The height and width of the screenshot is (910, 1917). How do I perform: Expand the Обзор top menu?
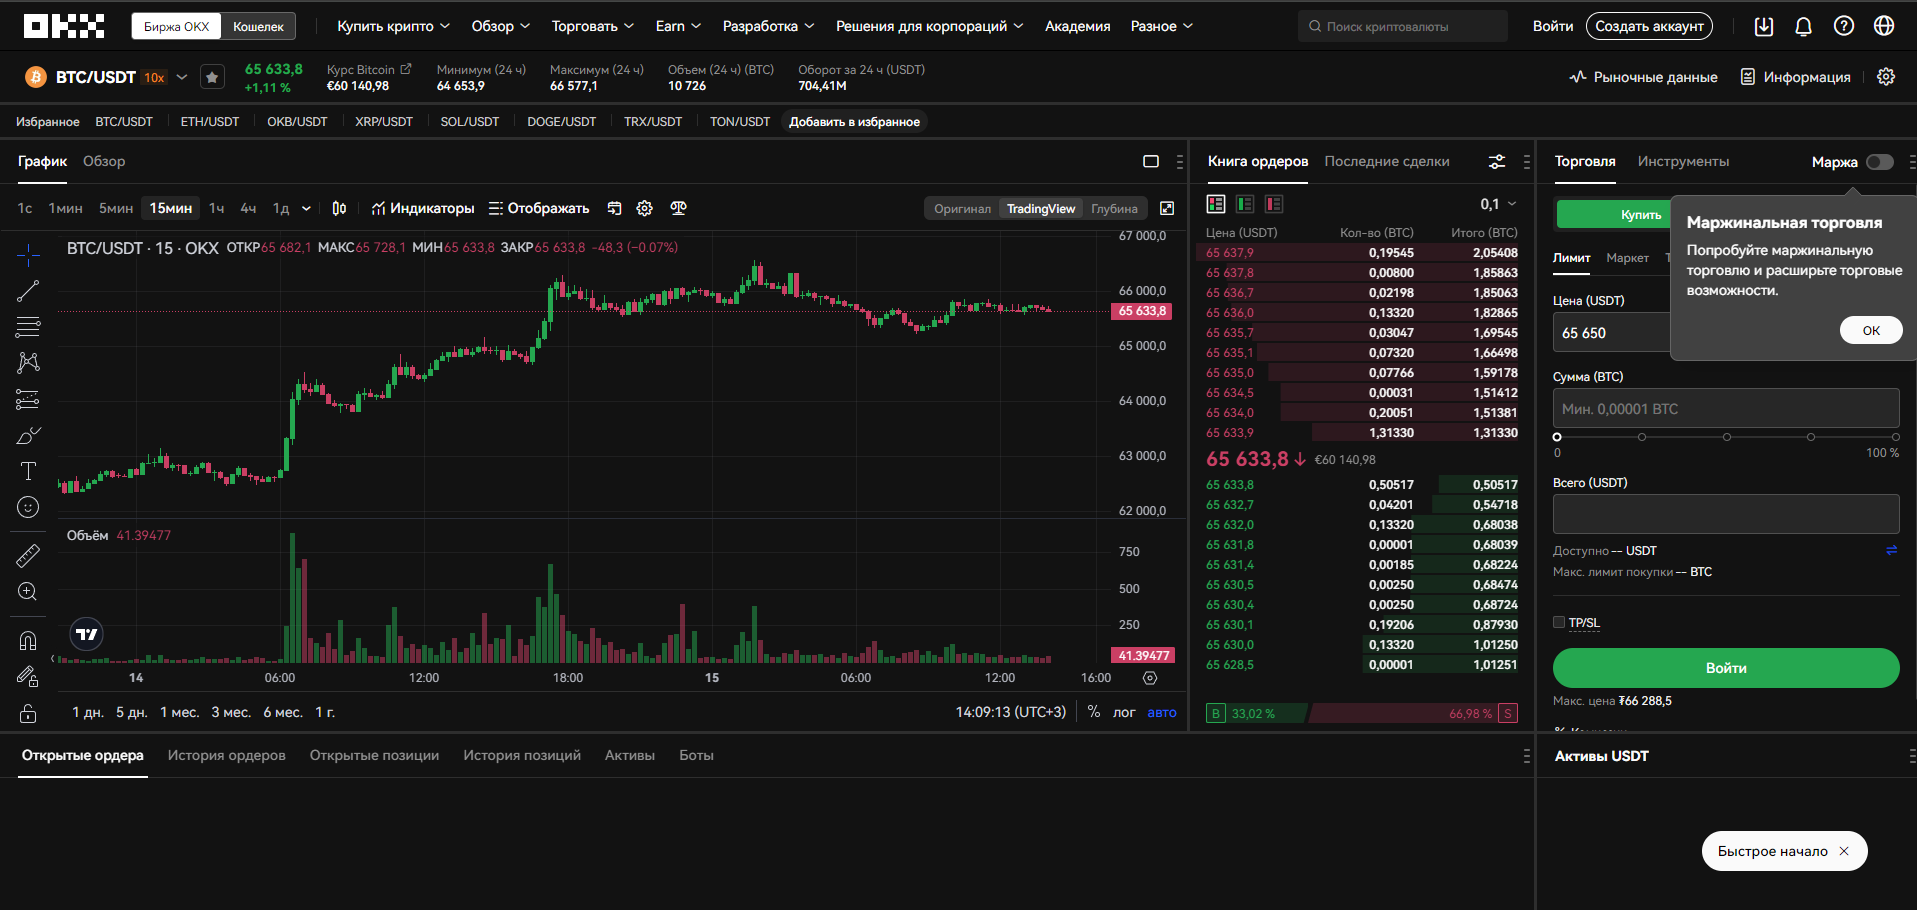500,26
